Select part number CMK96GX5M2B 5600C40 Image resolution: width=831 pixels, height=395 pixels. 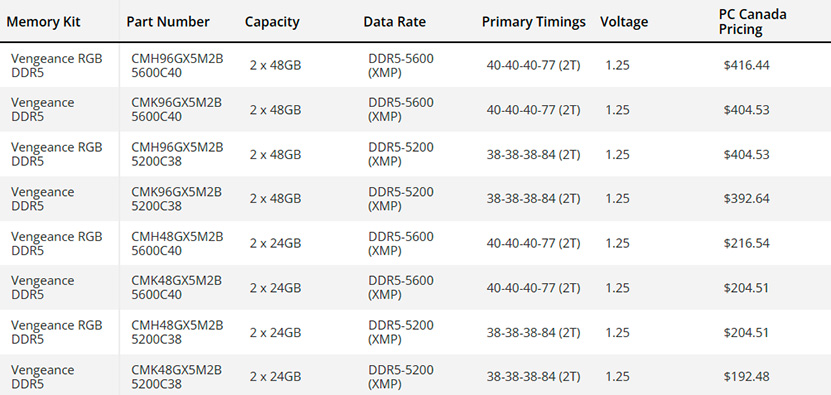176,110
